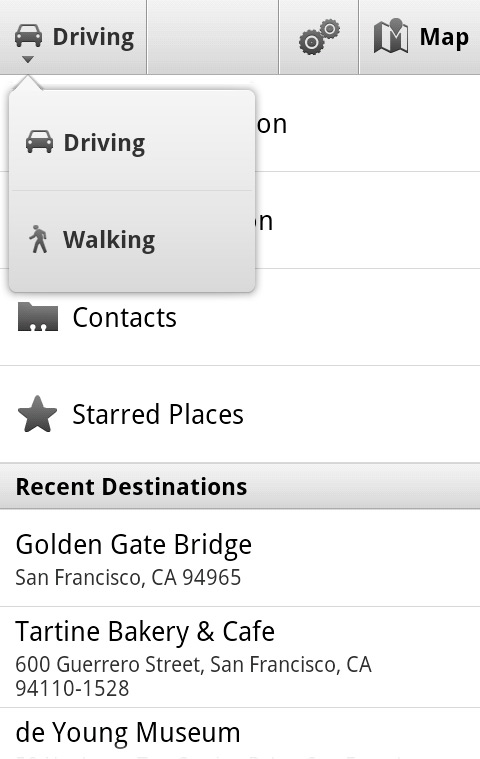Switch to Map view button
Screen dimensions: 480x759
coord(420,37)
